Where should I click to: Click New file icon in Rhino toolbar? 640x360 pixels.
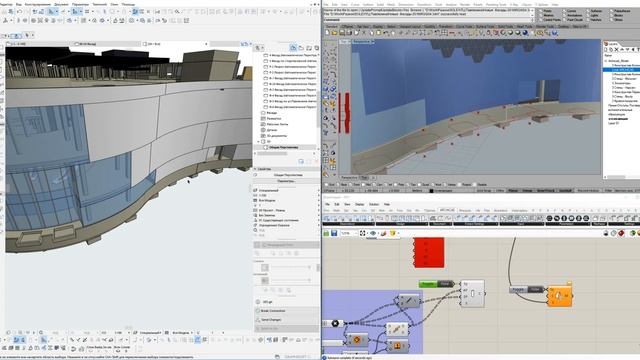pos(327,33)
